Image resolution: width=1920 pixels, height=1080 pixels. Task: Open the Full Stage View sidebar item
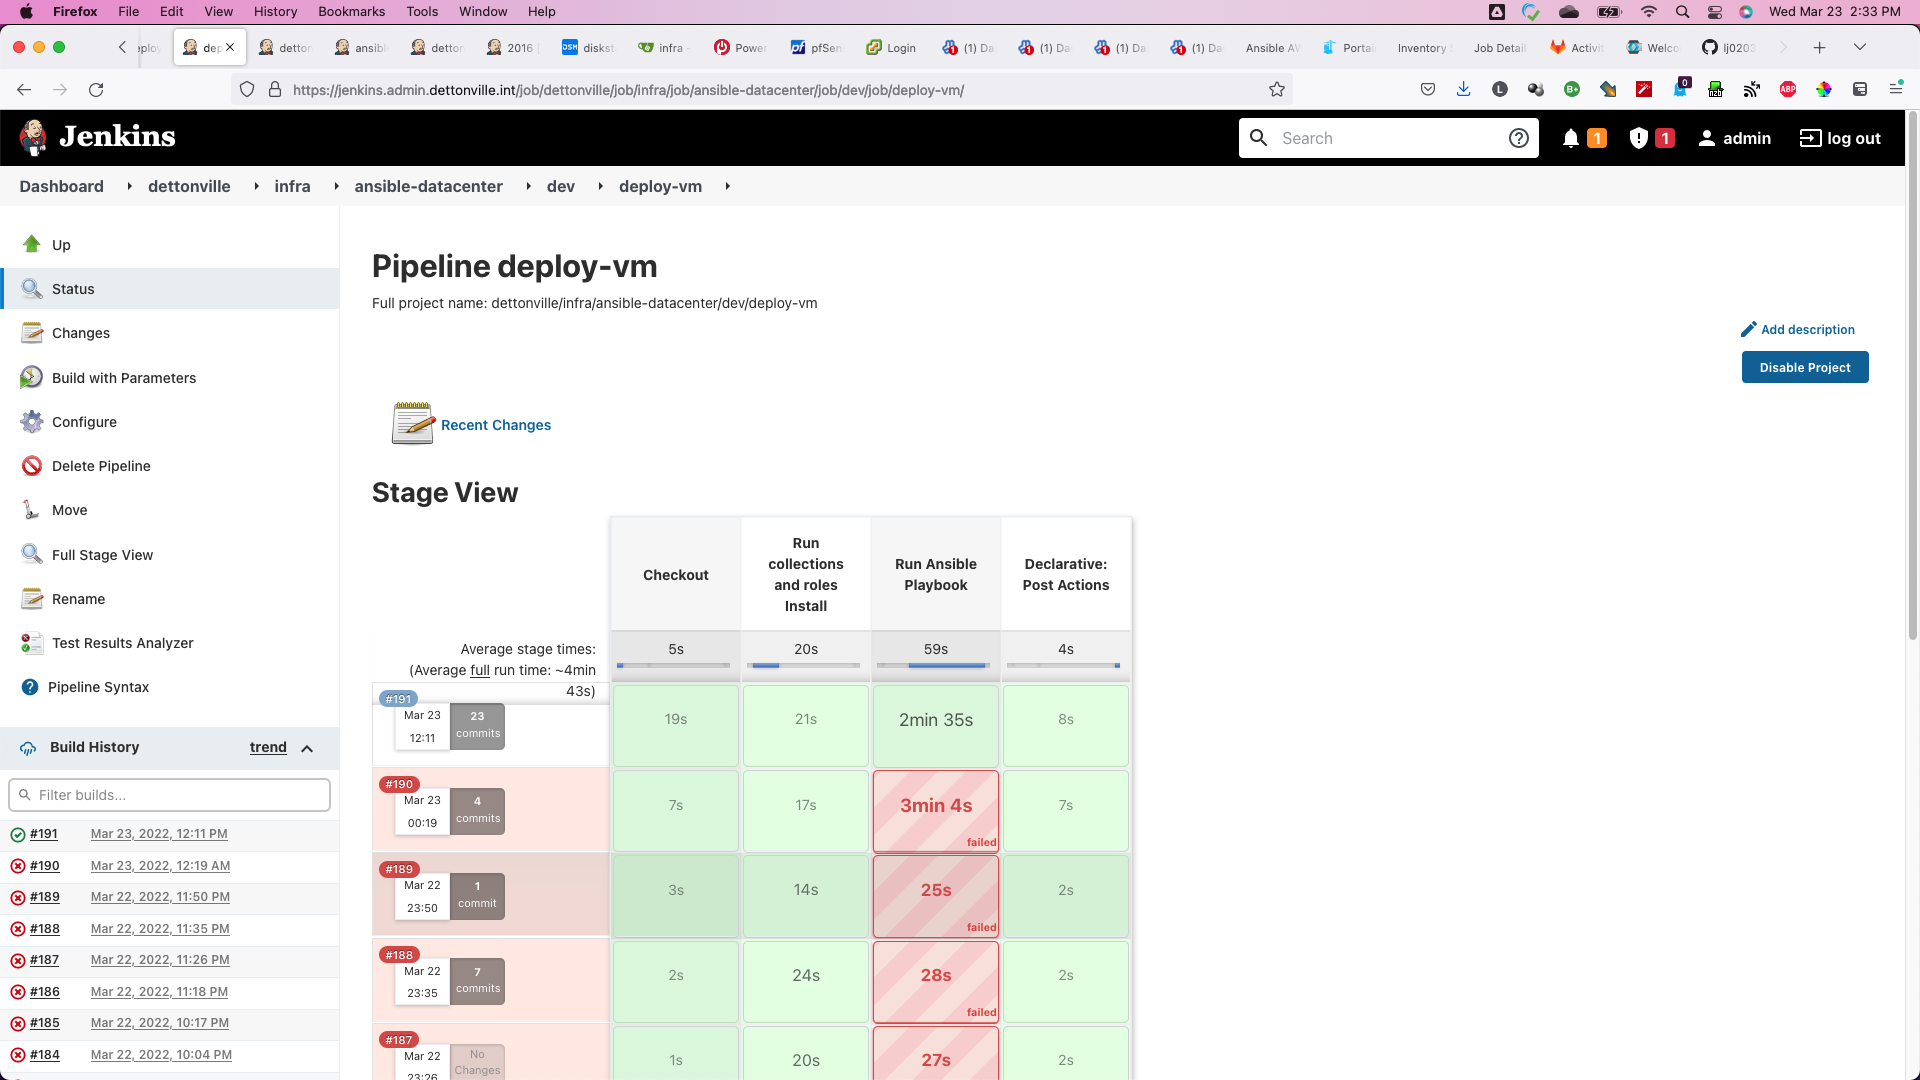coord(102,554)
